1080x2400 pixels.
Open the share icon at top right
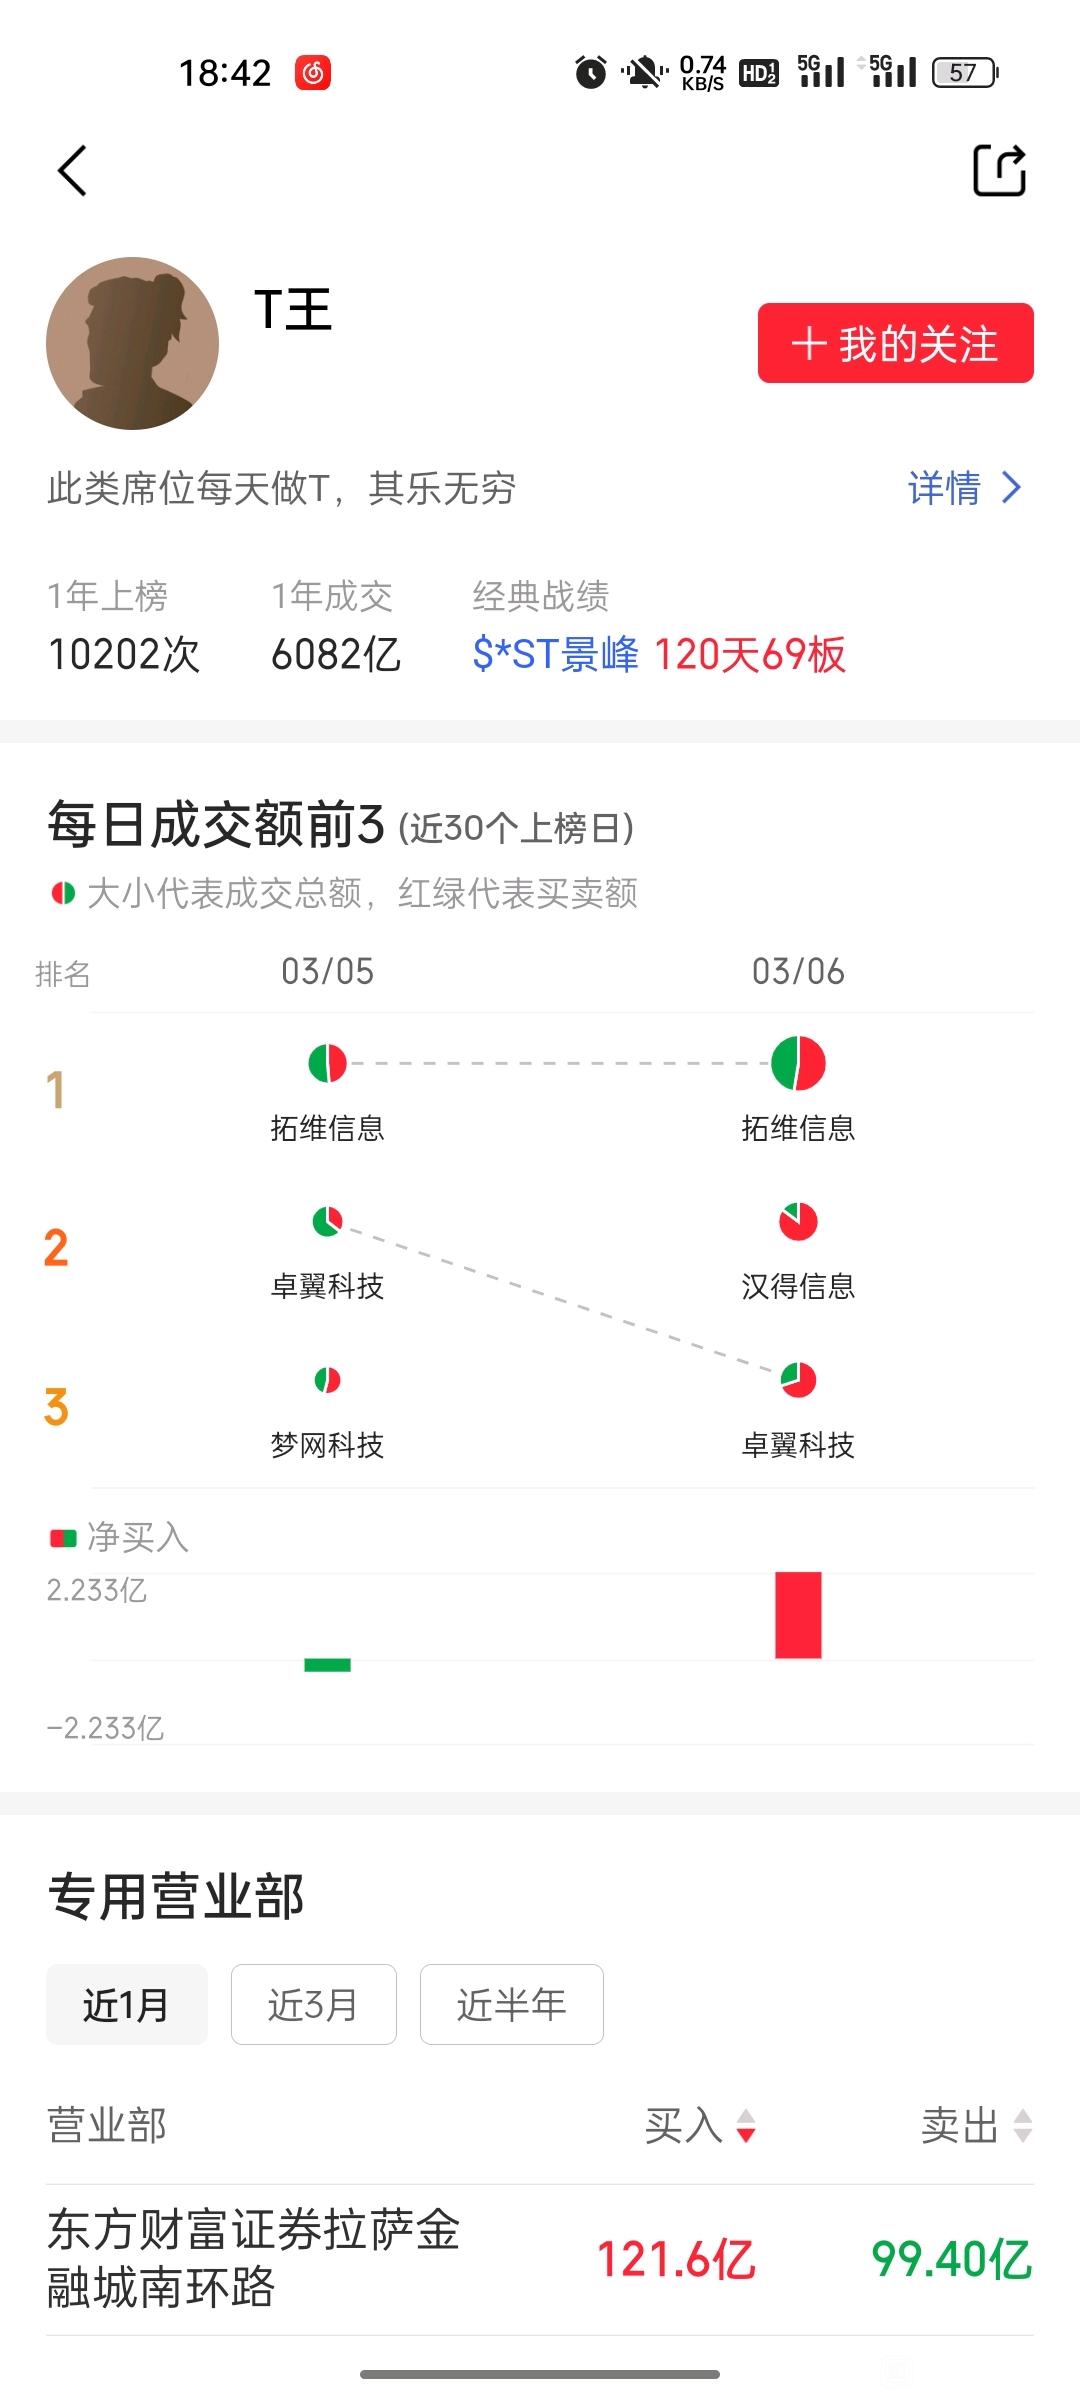click(999, 170)
